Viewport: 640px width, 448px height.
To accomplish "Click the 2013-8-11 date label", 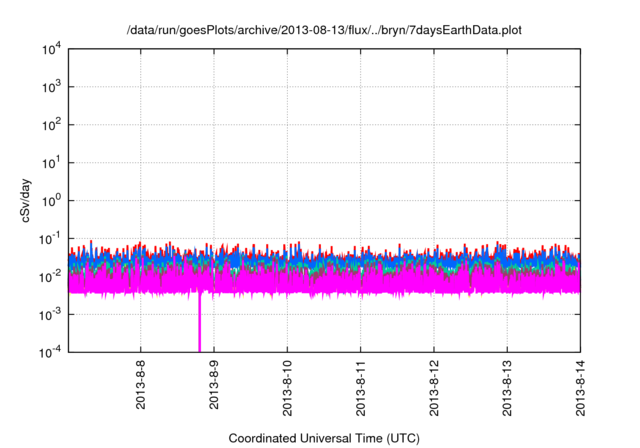I will (x=360, y=388).
